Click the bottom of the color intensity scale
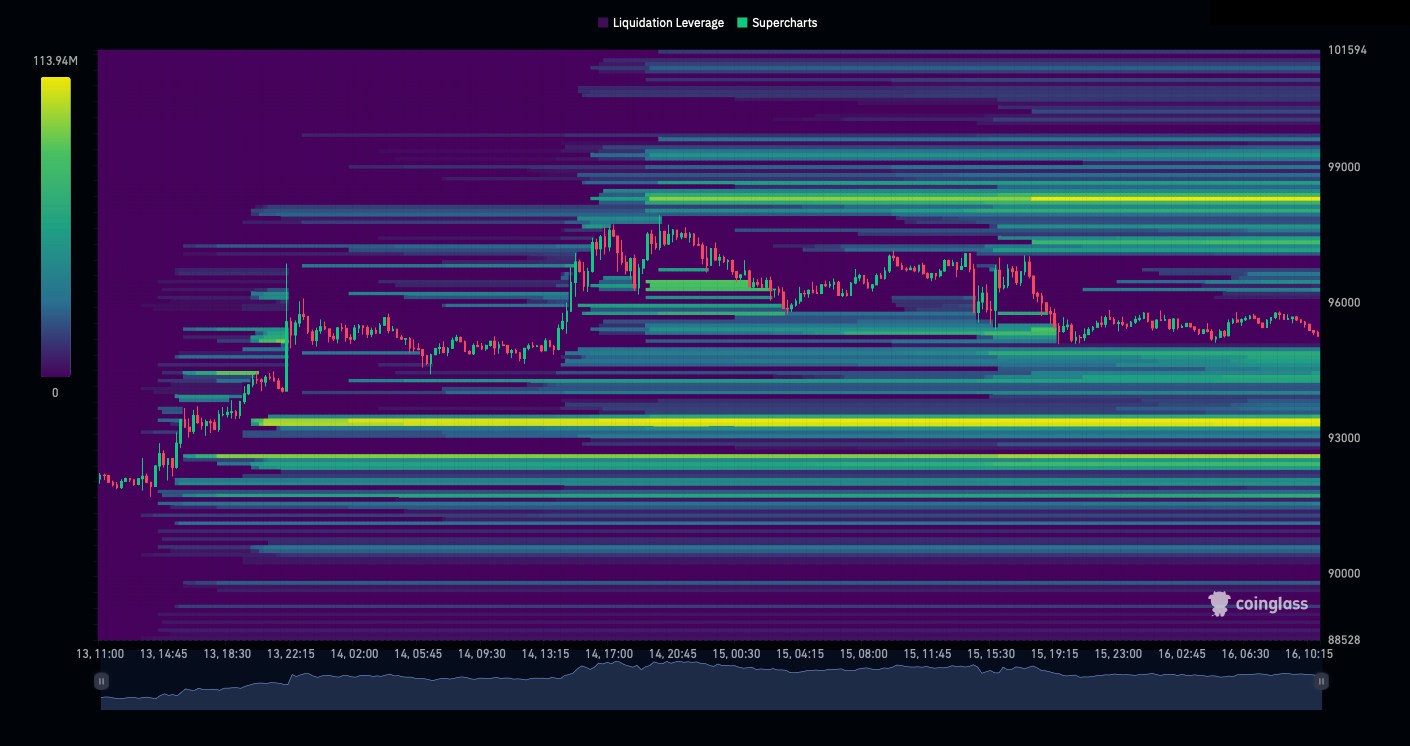 pos(55,373)
